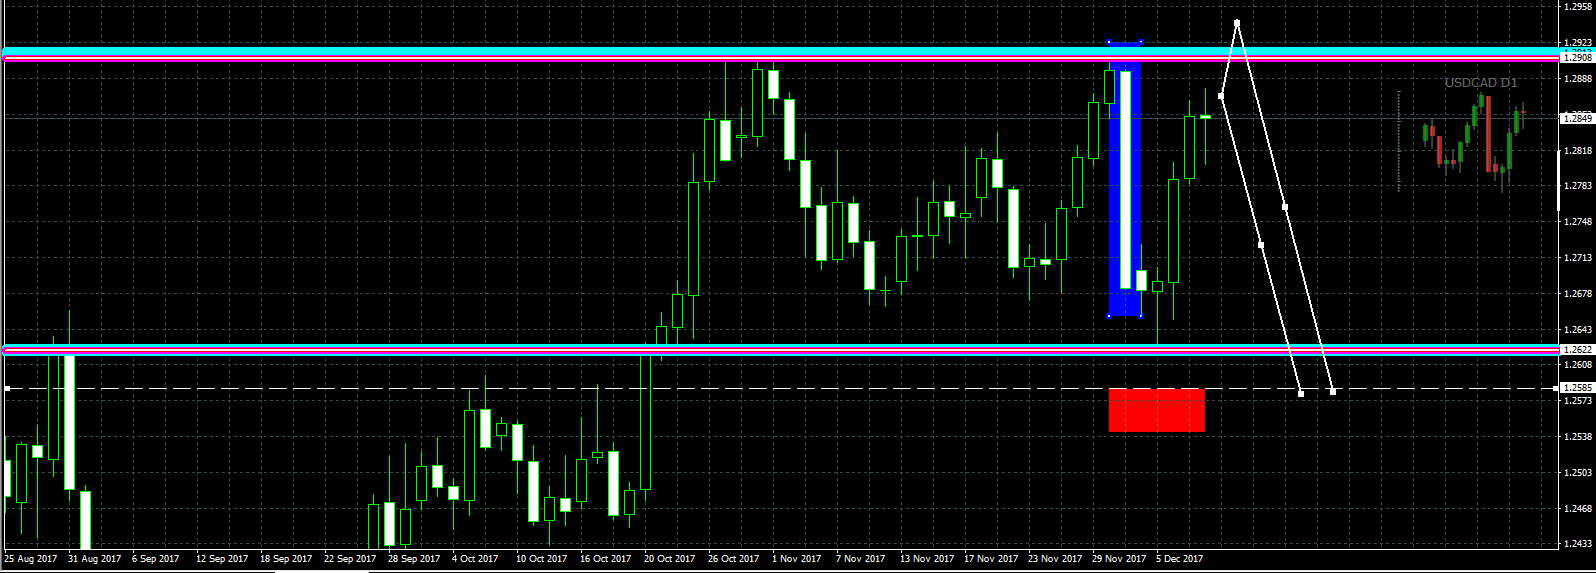The height and width of the screenshot is (573, 1596).
Task: Click the 1.2678 price axis value
Action: click(x=1578, y=294)
